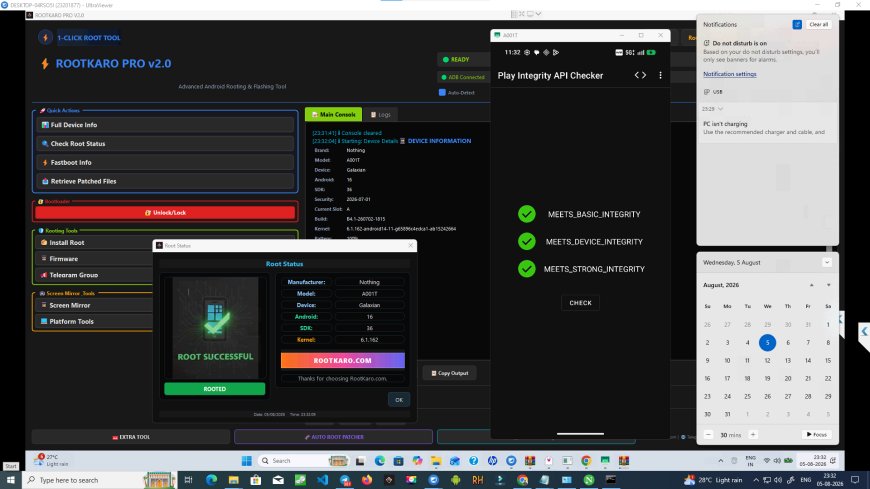Select August 12 in the calendar
Screen dimensions: 870x489
pos(767,361)
